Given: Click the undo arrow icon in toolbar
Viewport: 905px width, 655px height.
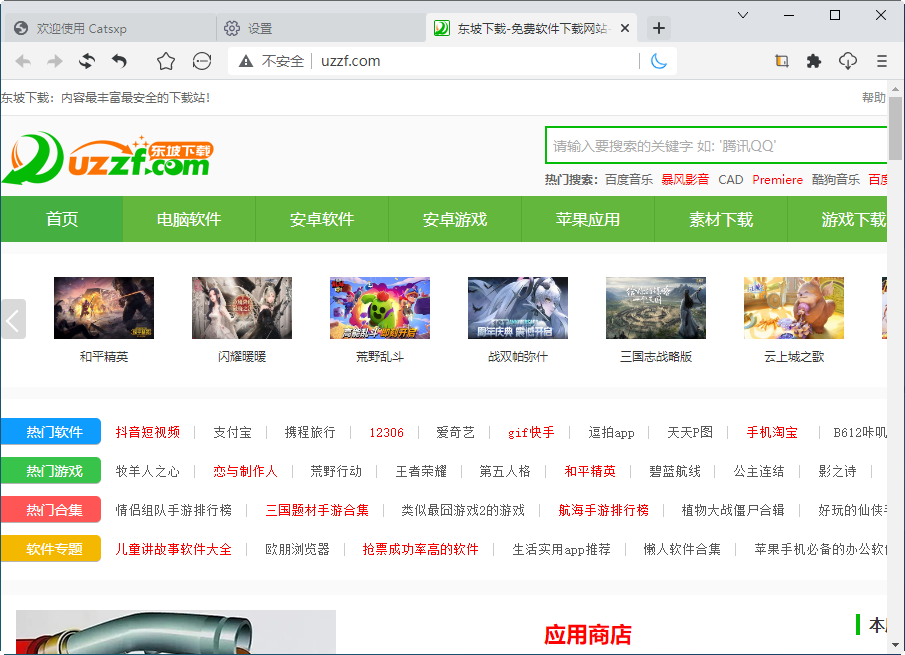Looking at the screenshot, I should tap(119, 61).
